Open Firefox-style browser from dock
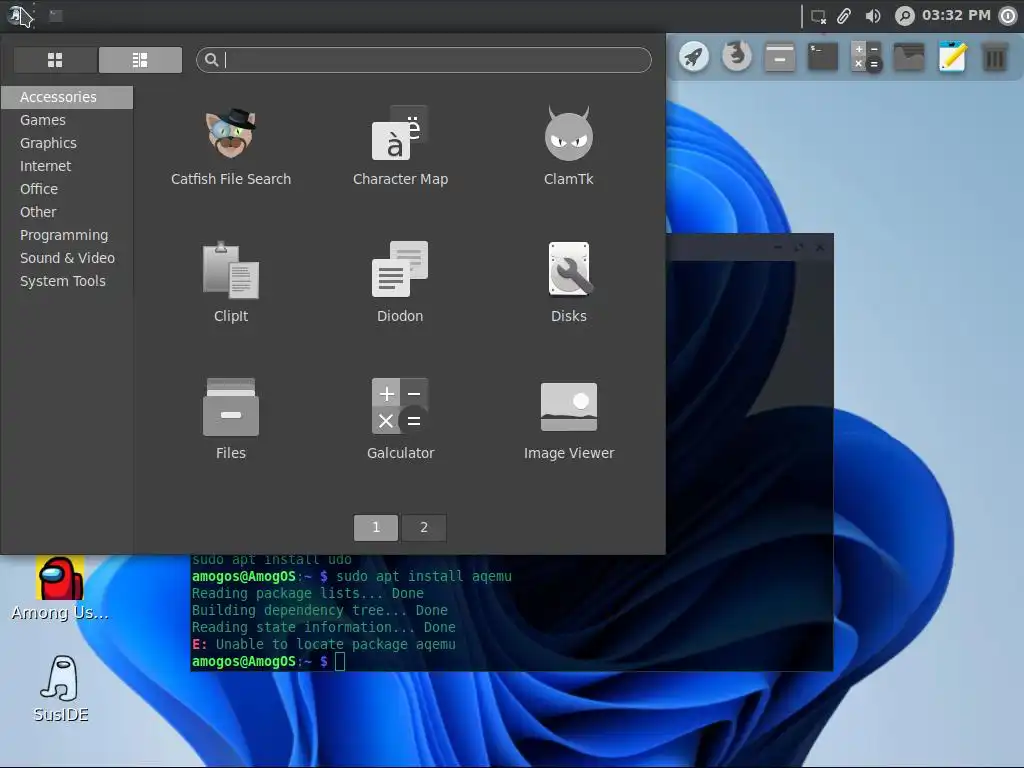This screenshot has height=768, width=1024. pyautogui.click(x=737, y=57)
